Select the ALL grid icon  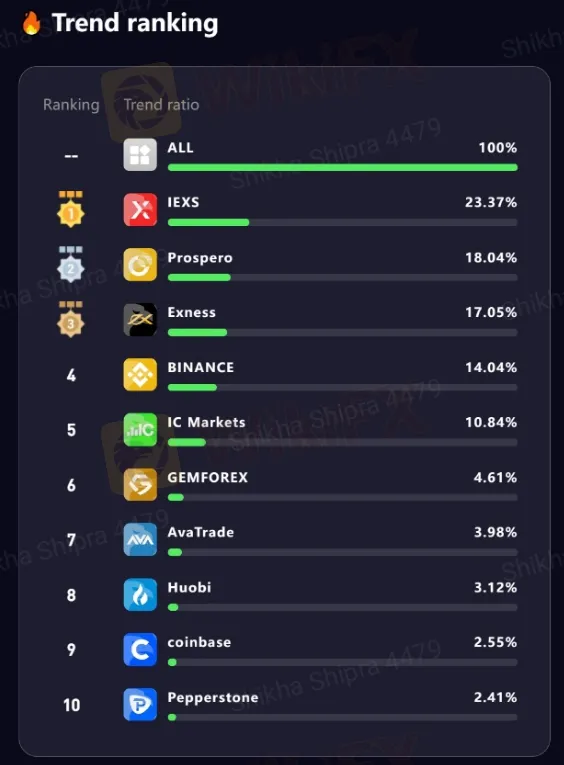[140, 155]
